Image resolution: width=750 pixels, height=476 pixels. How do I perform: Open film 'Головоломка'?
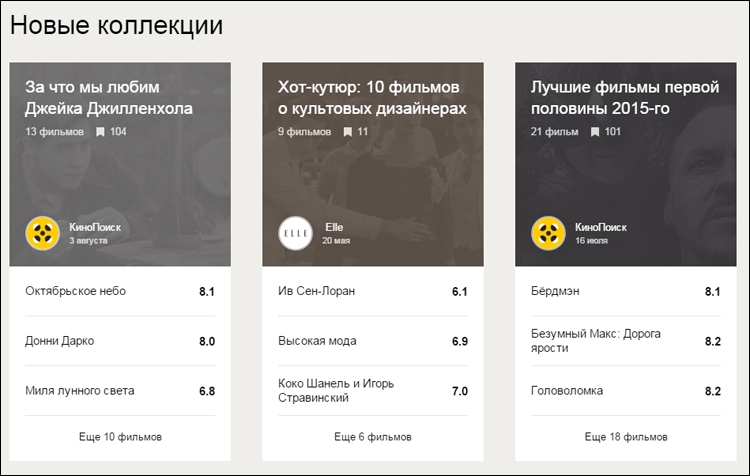click(x=567, y=390)
